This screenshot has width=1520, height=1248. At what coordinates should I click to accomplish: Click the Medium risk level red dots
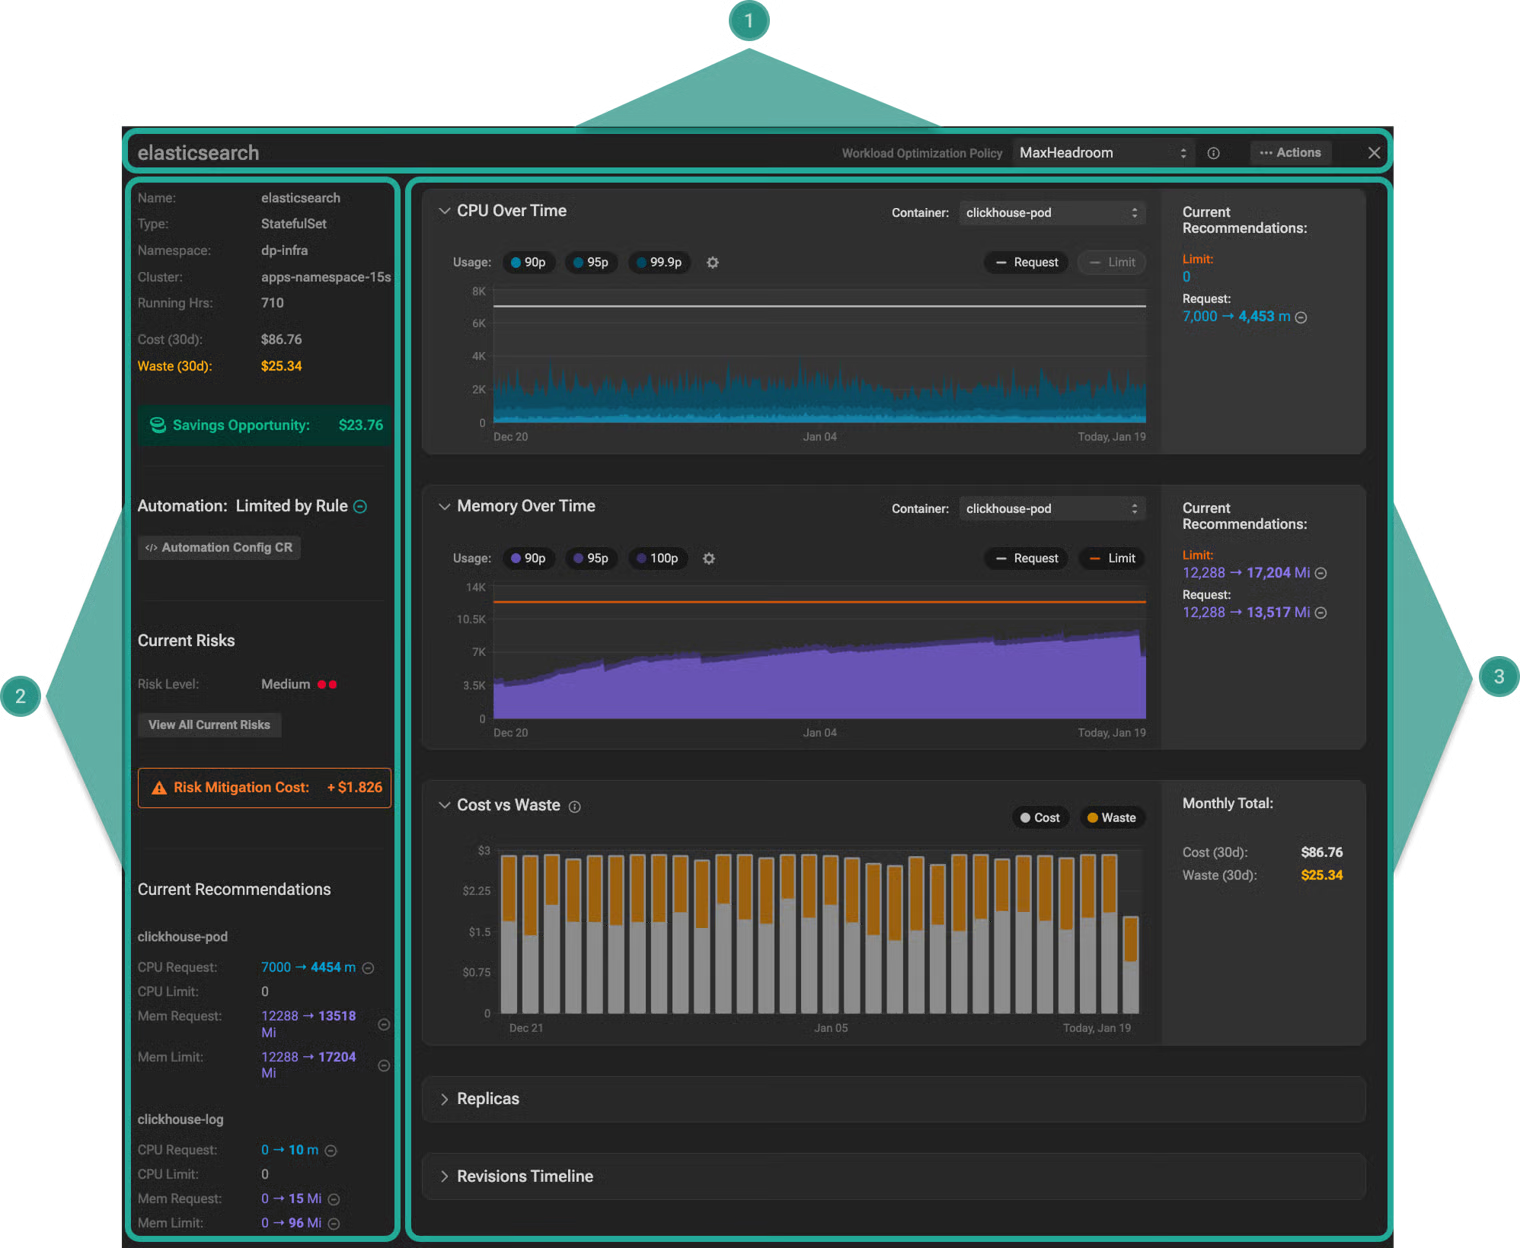(x=327, y=685)
